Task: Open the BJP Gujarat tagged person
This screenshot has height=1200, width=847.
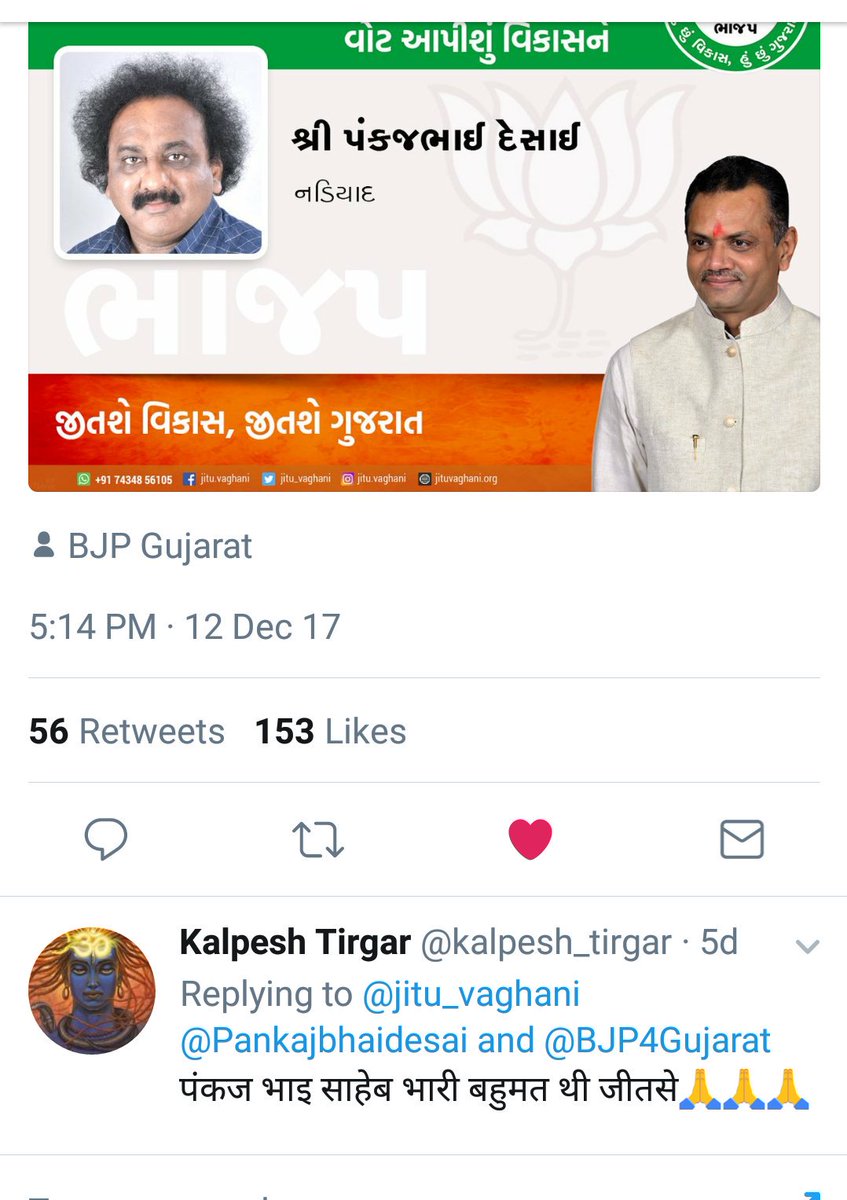Action: [160, 547]
